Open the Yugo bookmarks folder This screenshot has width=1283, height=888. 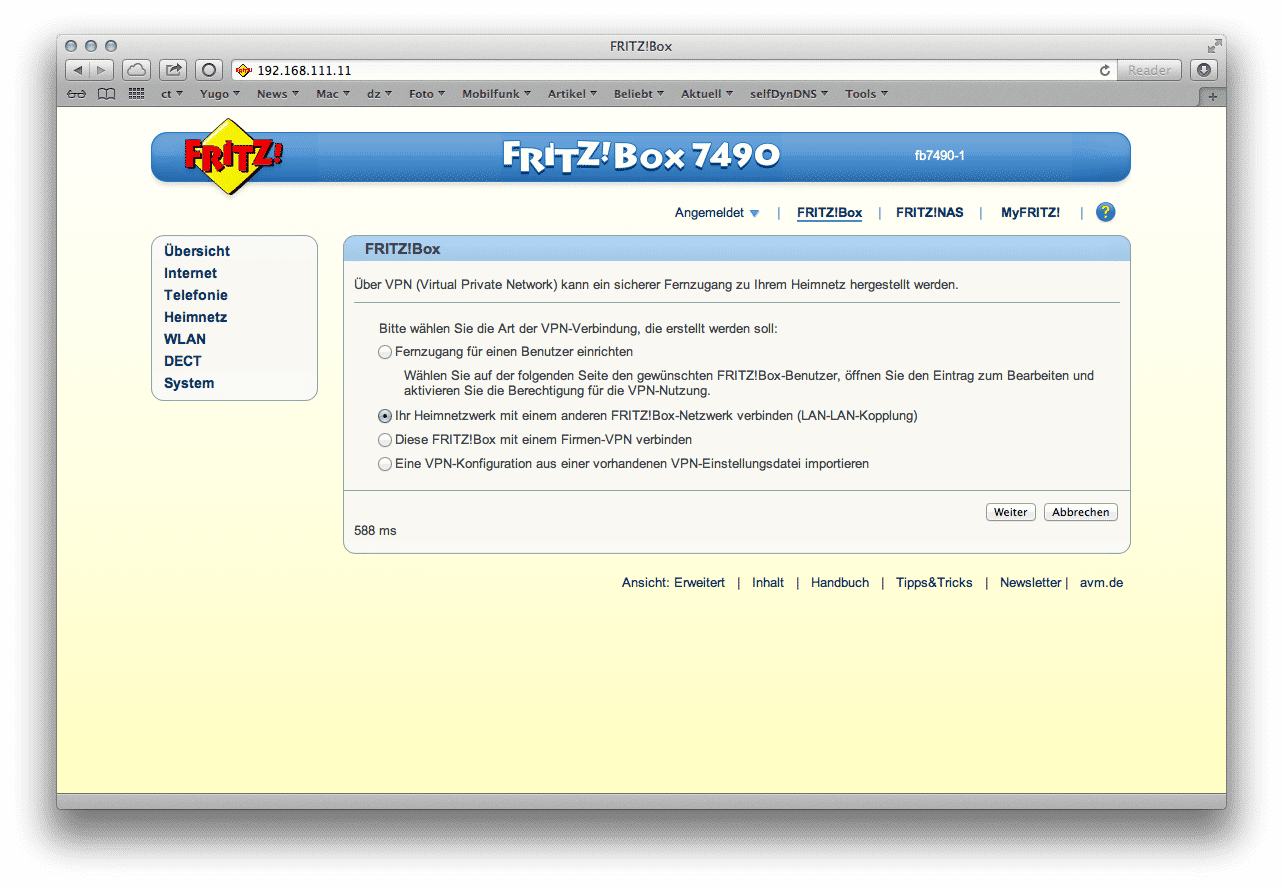pos(220,94)
